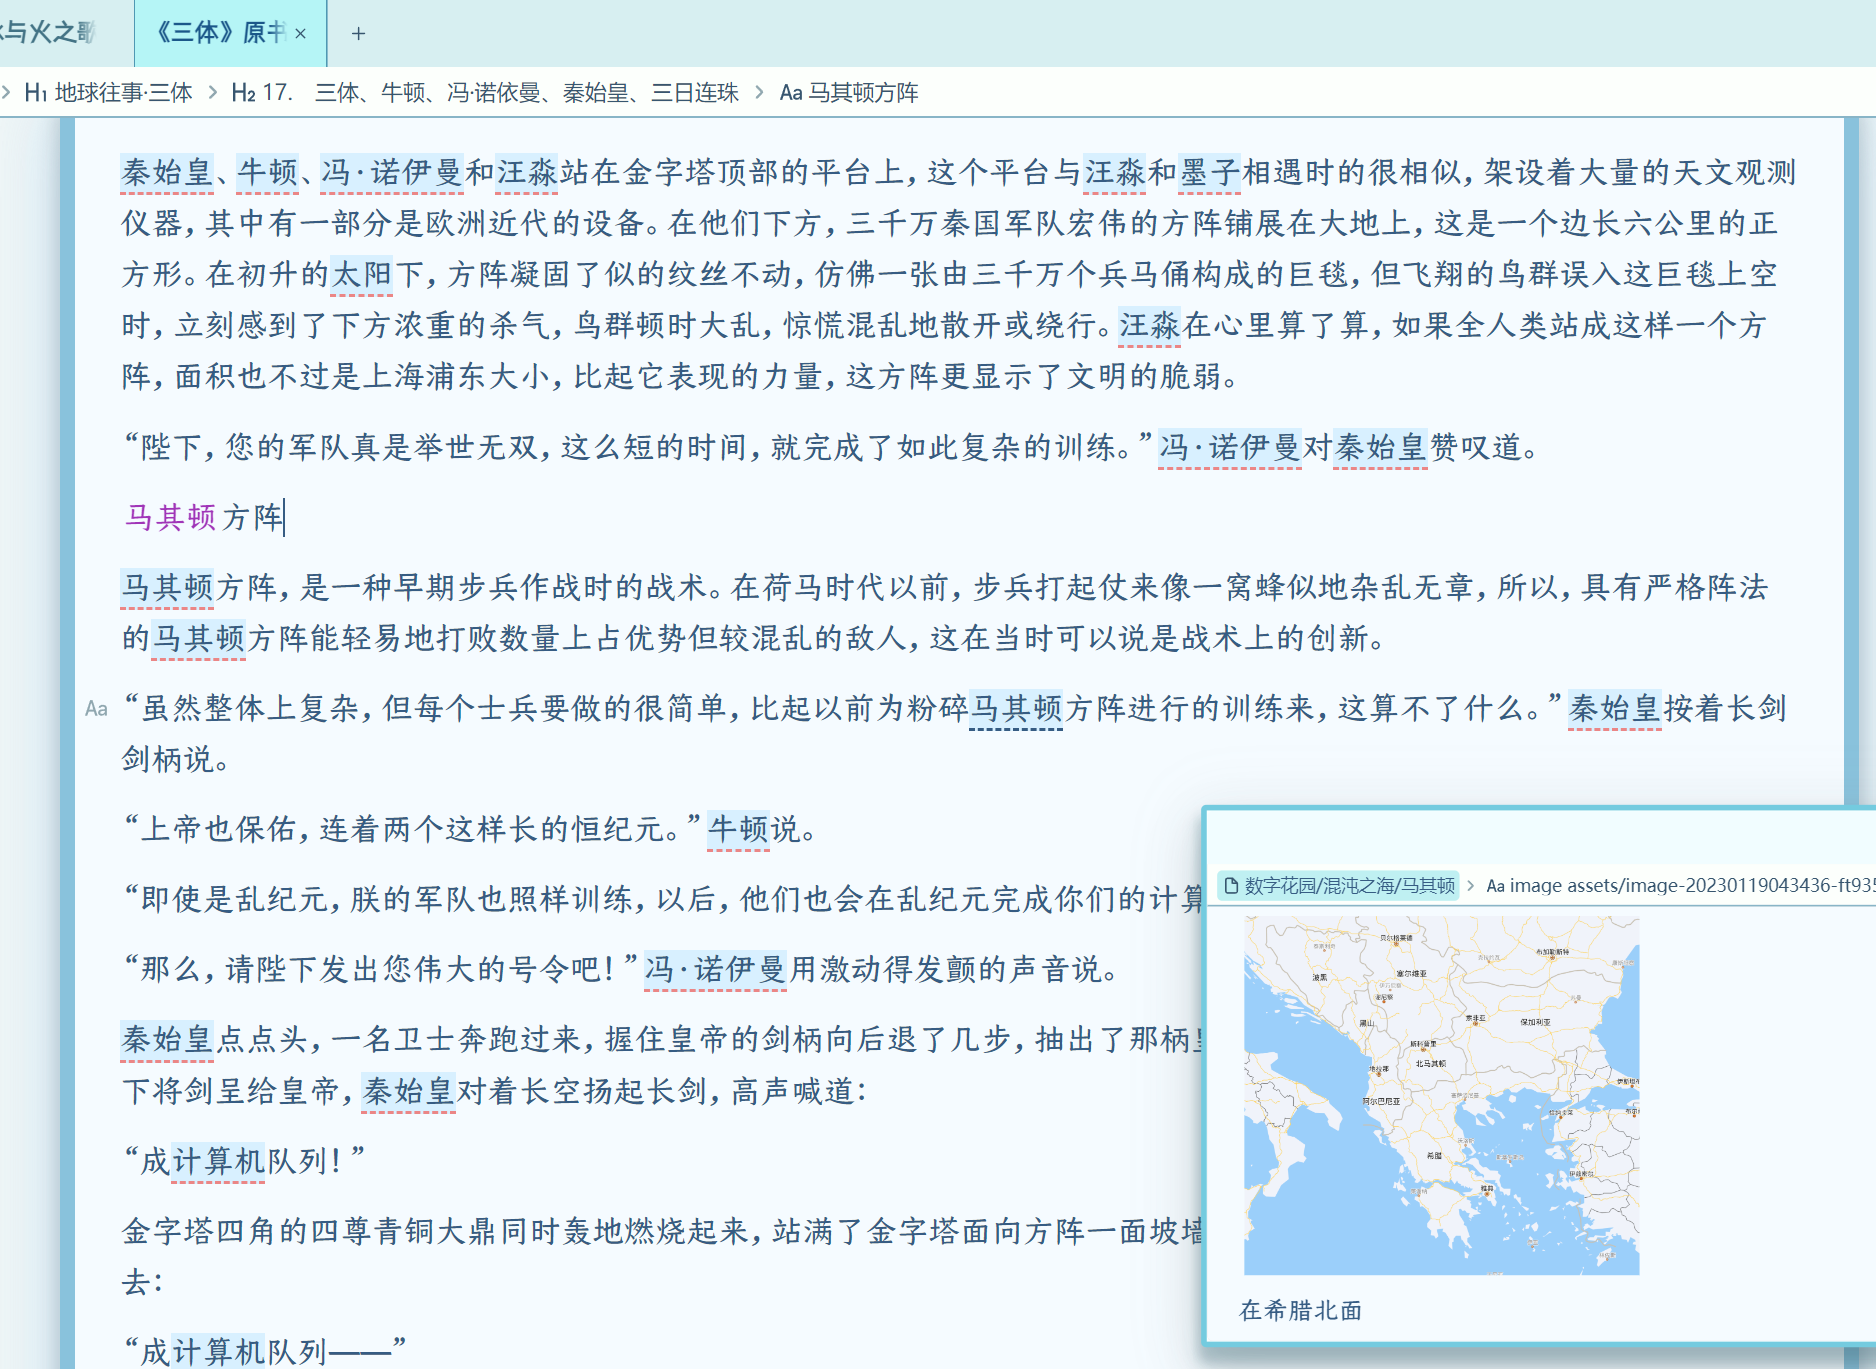
Task: Open the 马其顿 link after 粉碎
Action: pyautogui.click(x=1016, y=709)
